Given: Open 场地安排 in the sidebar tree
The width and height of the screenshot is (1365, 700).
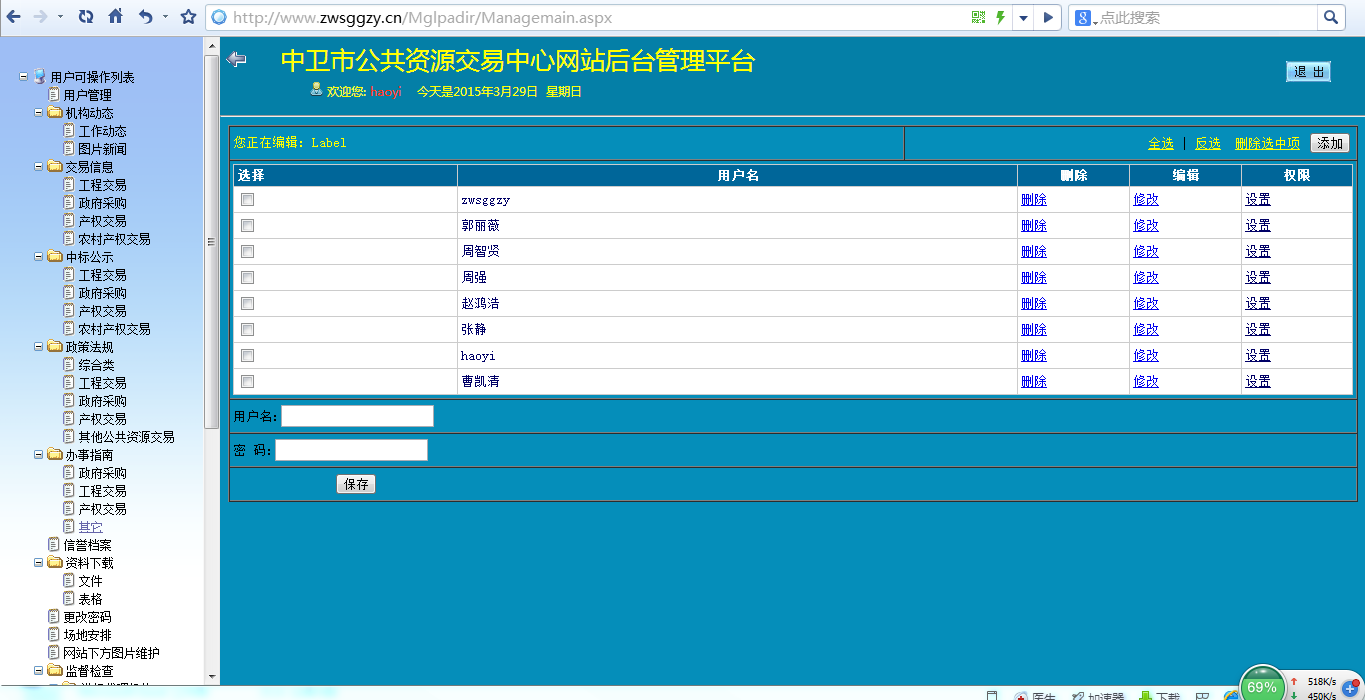Looking at the screenshot, I should click(x=88, y=635).
